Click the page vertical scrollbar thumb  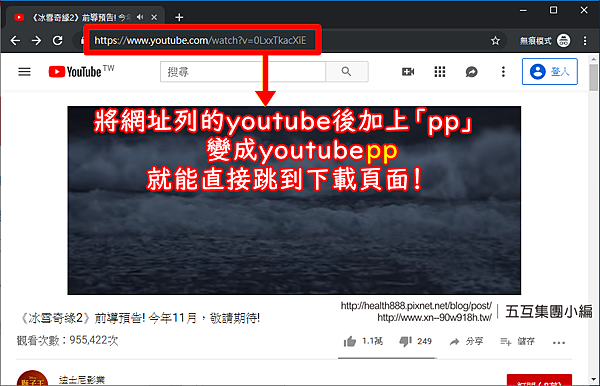593,77
